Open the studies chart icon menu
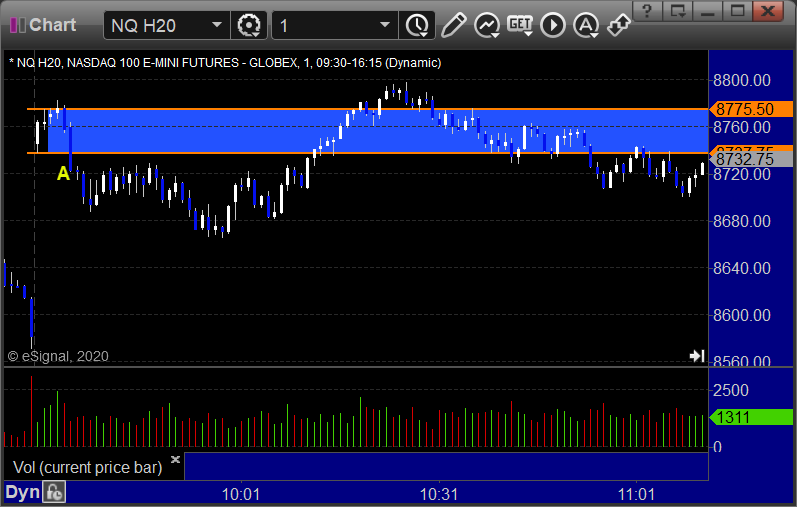The width and height of the screenshot is (797, 507). click(487, 25)
